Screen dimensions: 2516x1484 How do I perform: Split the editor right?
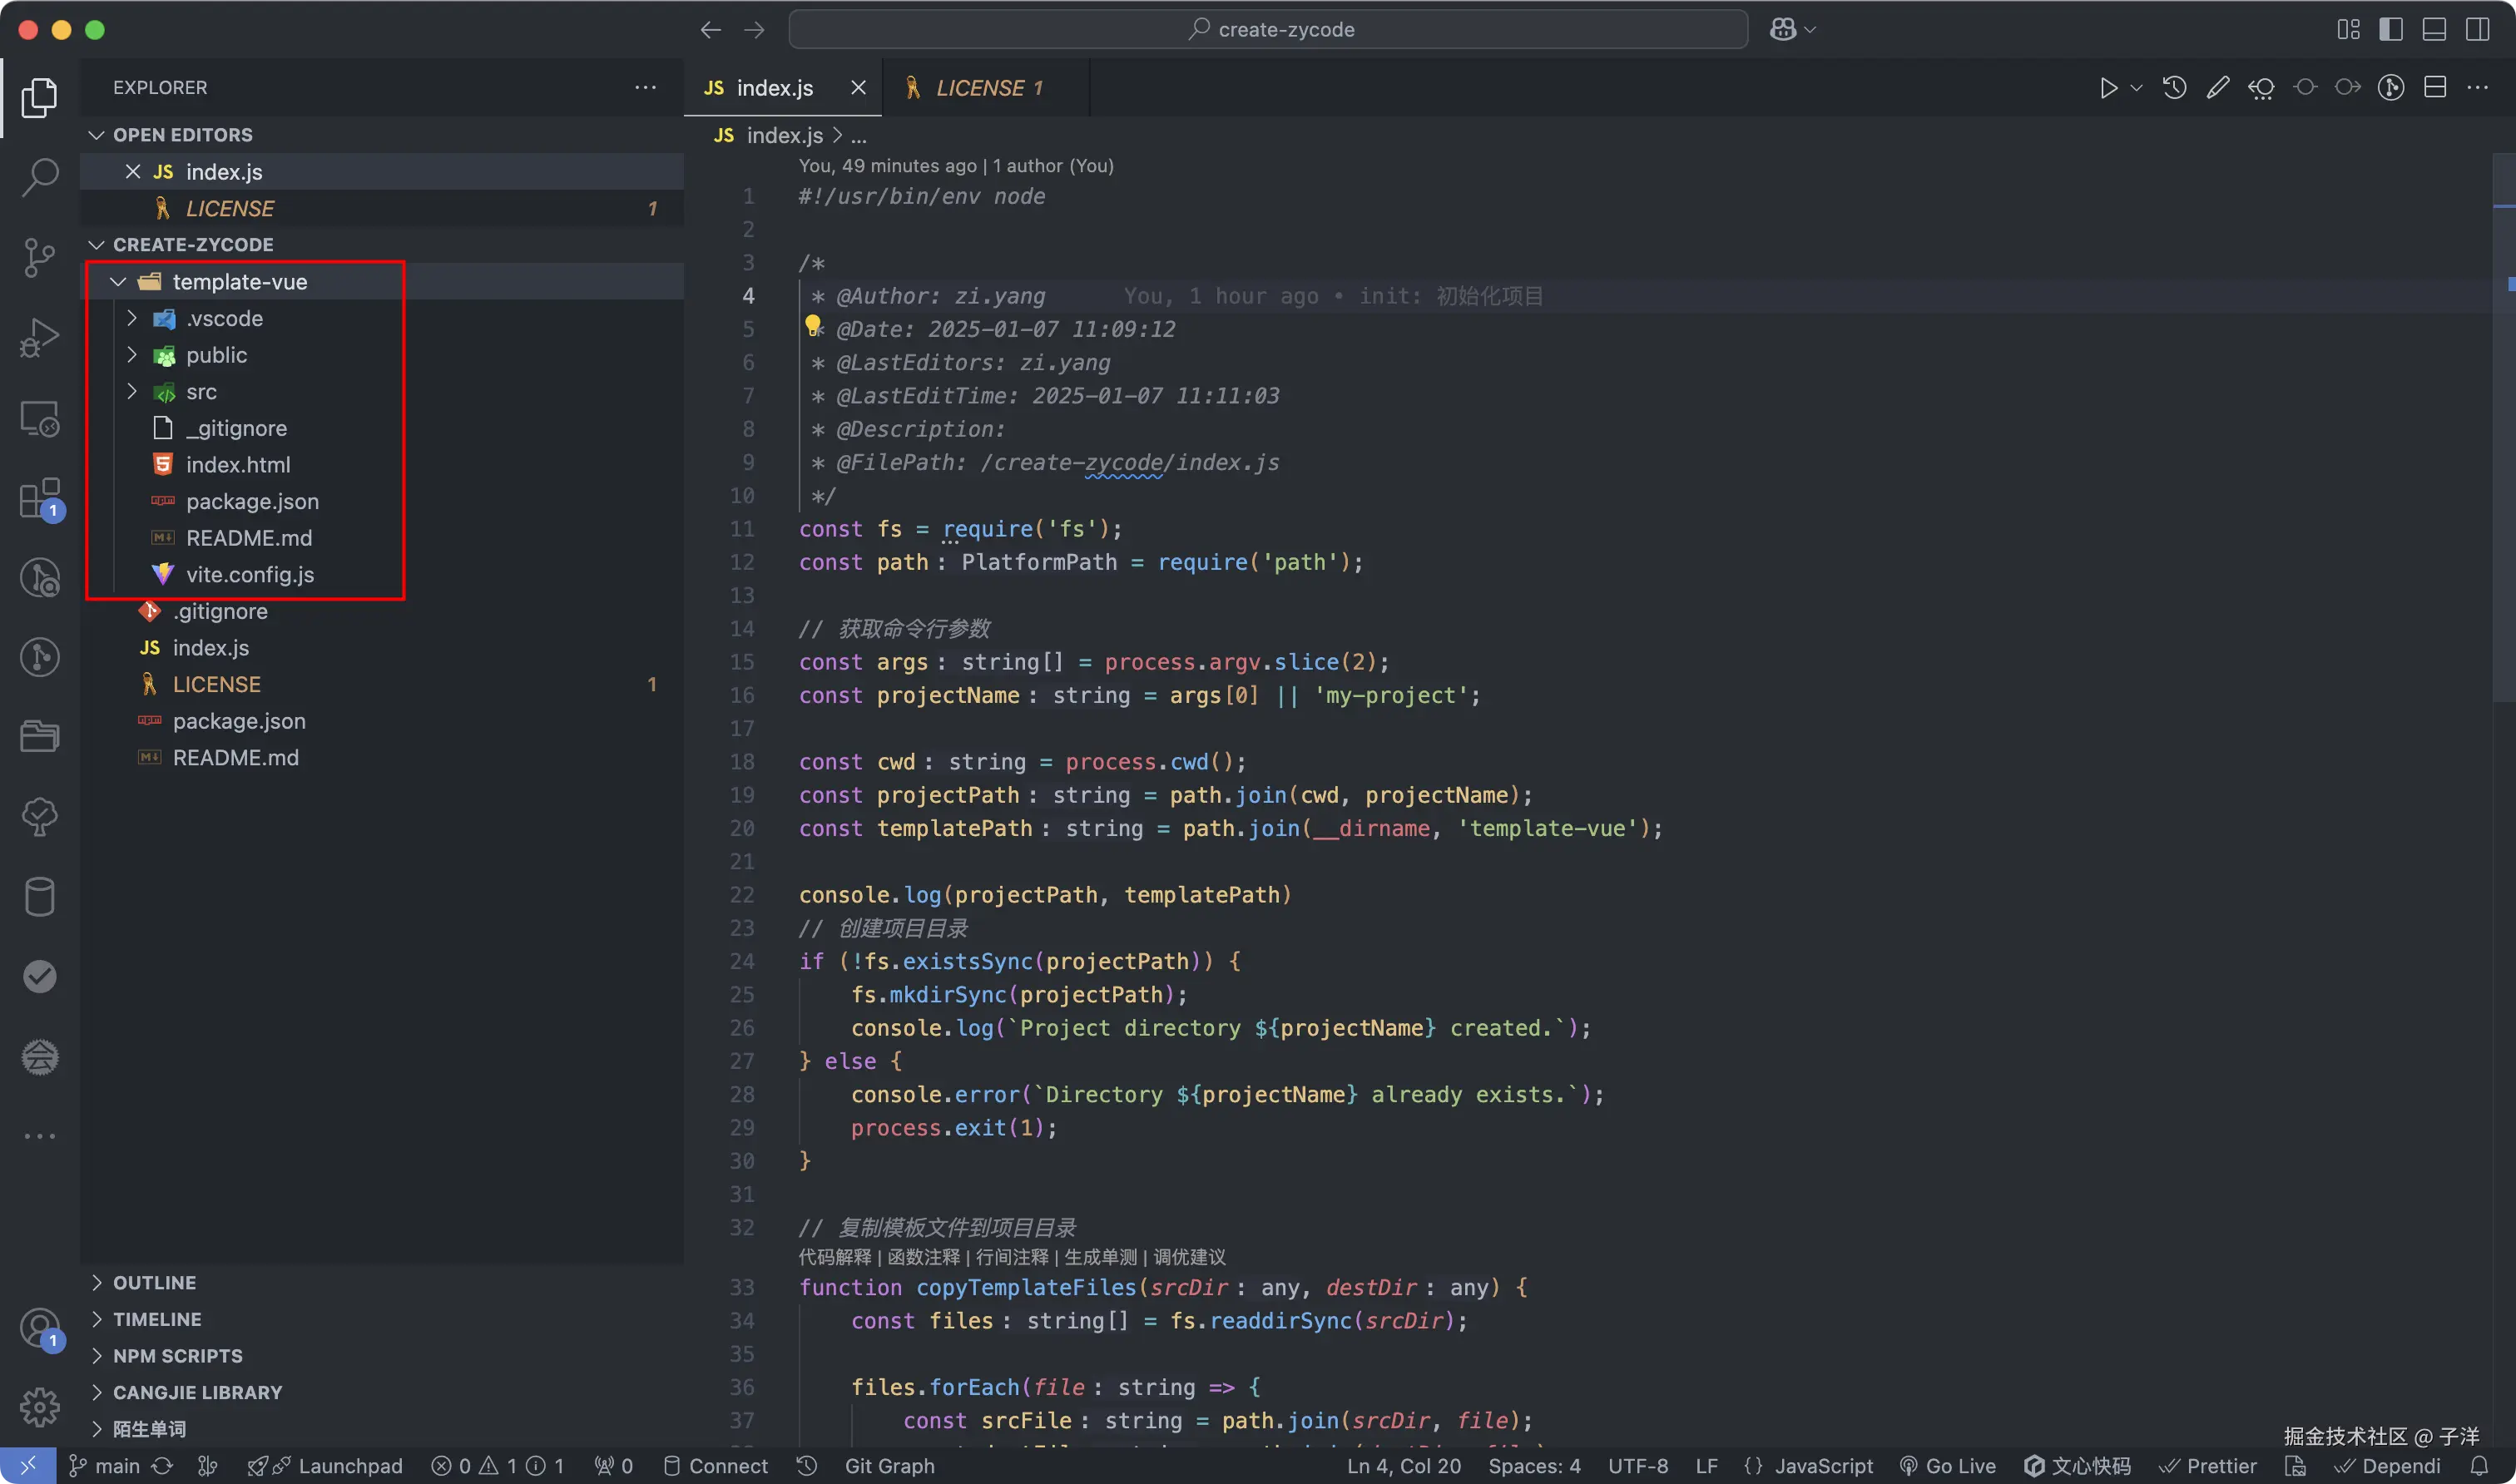(x=2435, y=88)
